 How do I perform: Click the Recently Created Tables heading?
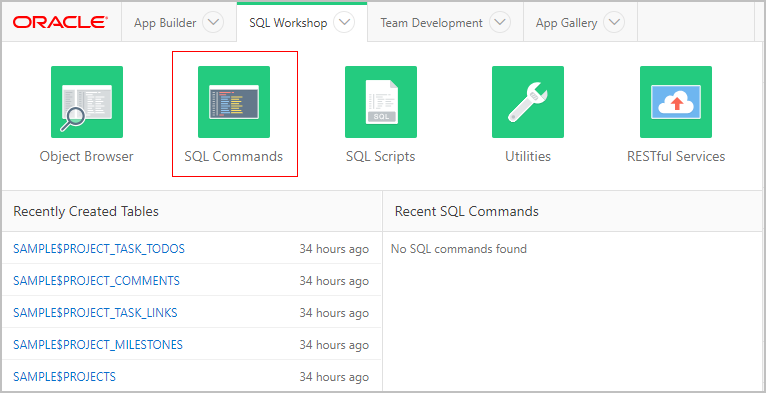pos(86,211)
